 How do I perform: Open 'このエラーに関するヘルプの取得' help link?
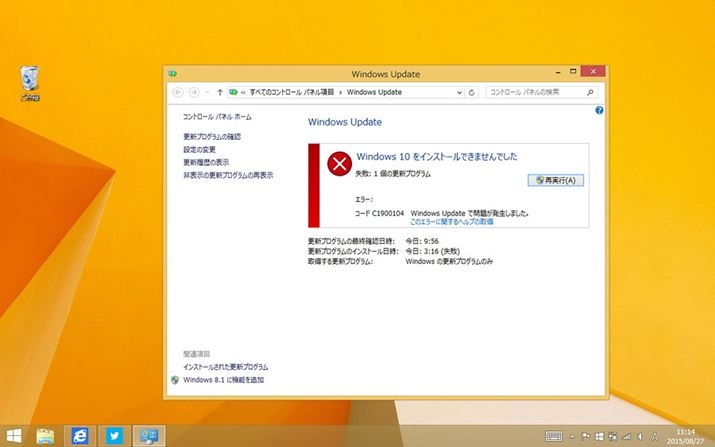click(451, 221)
